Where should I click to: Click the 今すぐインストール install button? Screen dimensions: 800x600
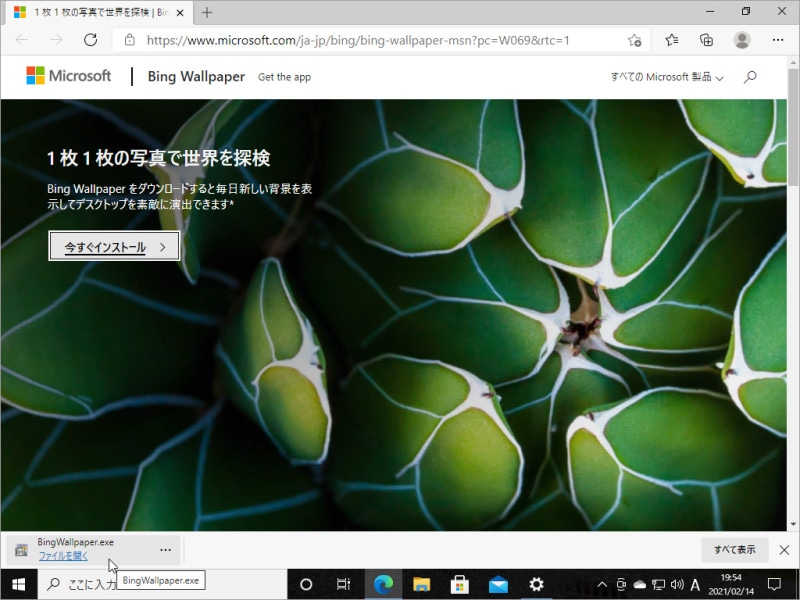(x=114, y=246)
